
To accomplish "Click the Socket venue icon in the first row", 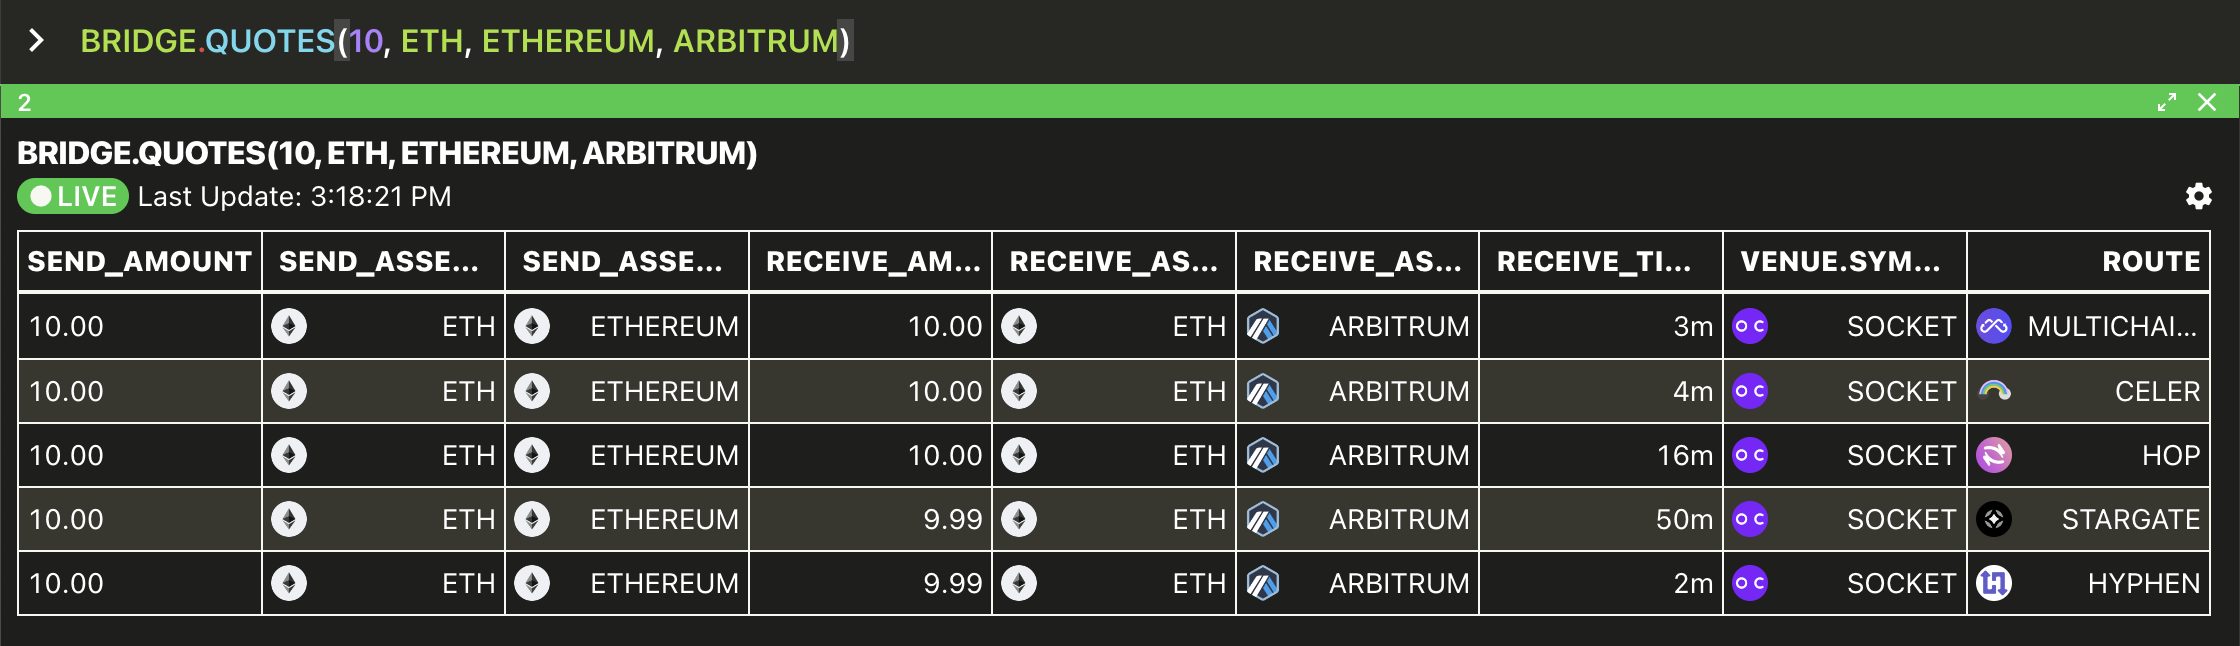I will click(x=1750, y=326).
